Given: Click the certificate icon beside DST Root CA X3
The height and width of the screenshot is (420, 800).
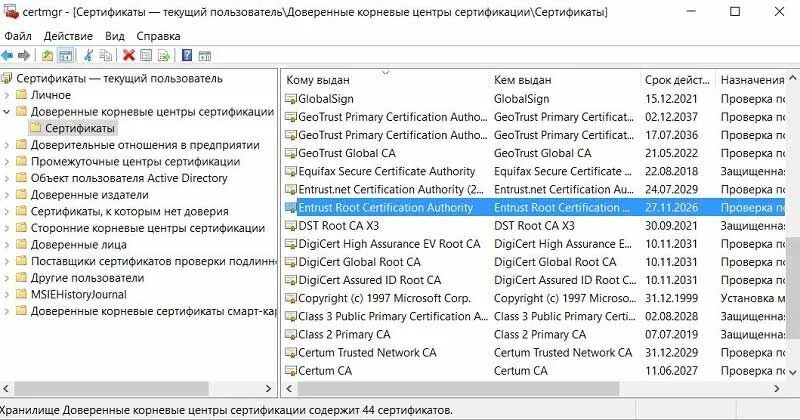Looking at the screenshot, I should pyautogui.click(x=291, y=226).
